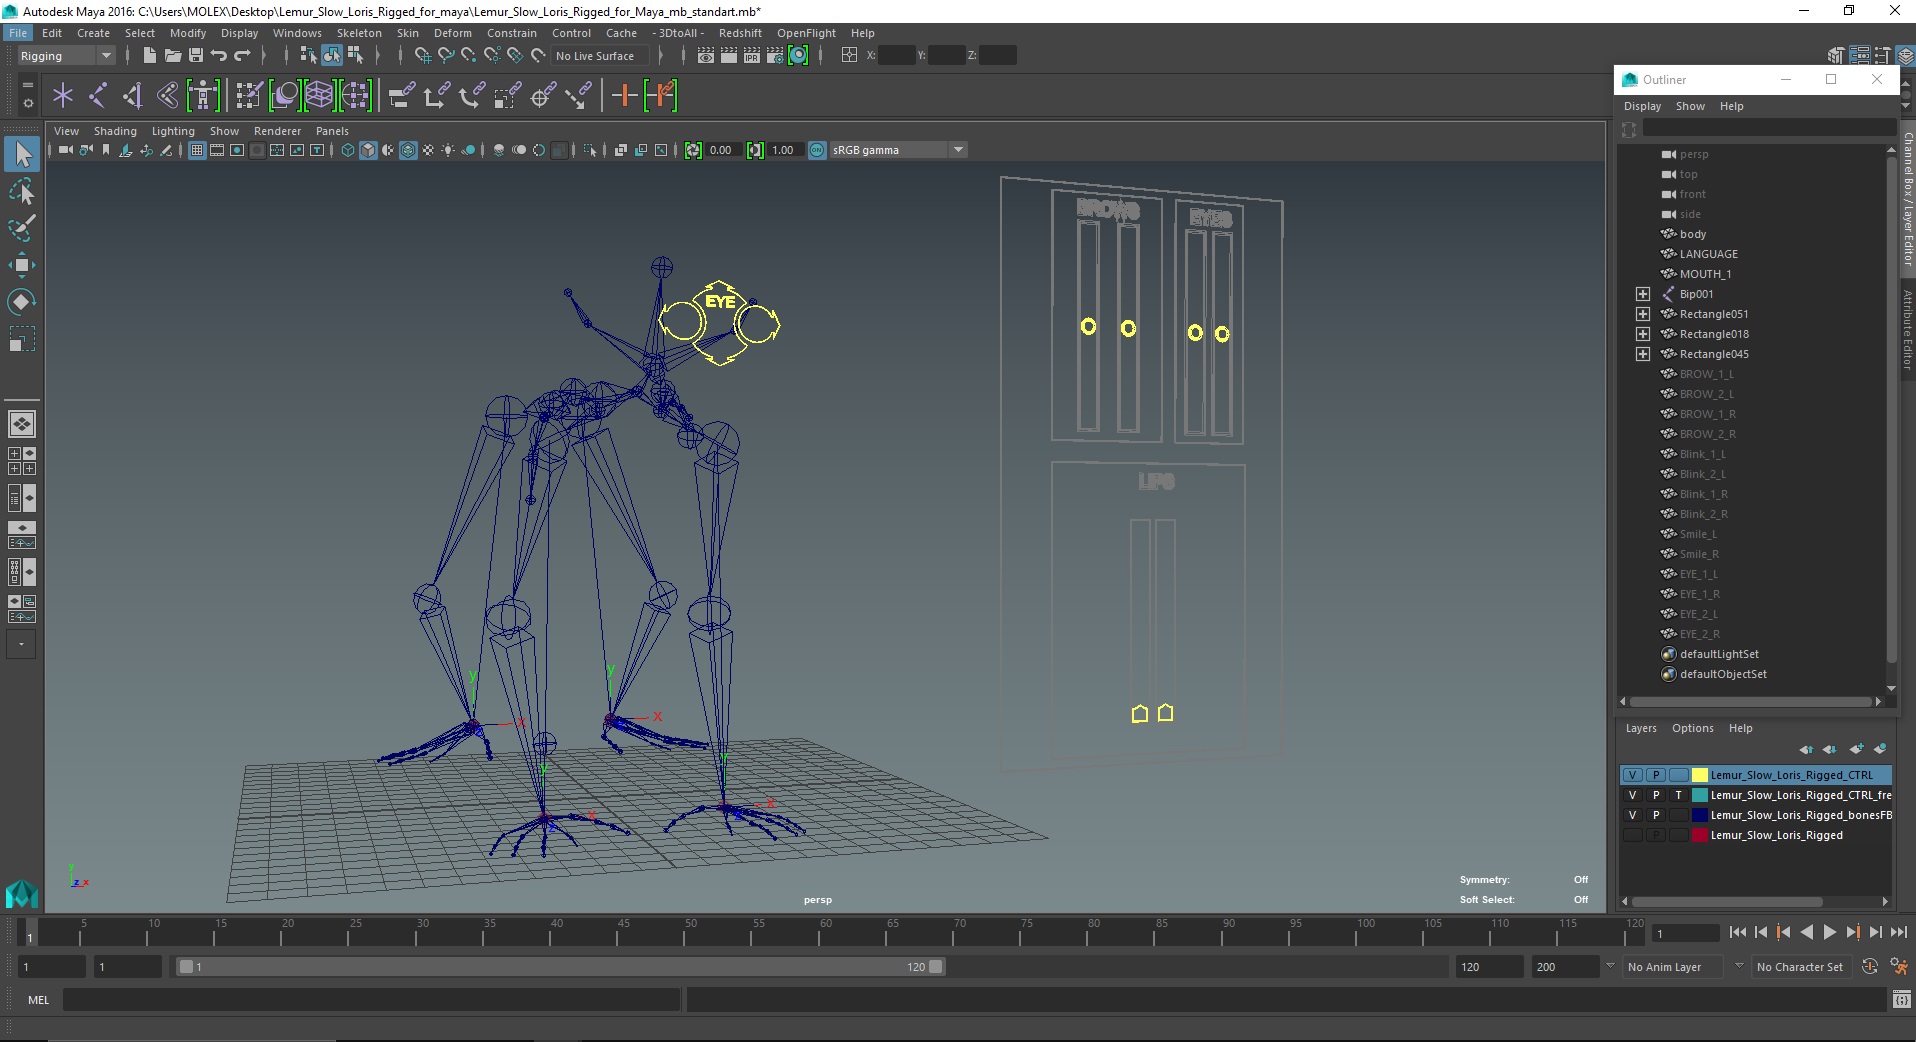
Task: Select the LANGUAGE node in Outliner
Action: [1708, 254]
